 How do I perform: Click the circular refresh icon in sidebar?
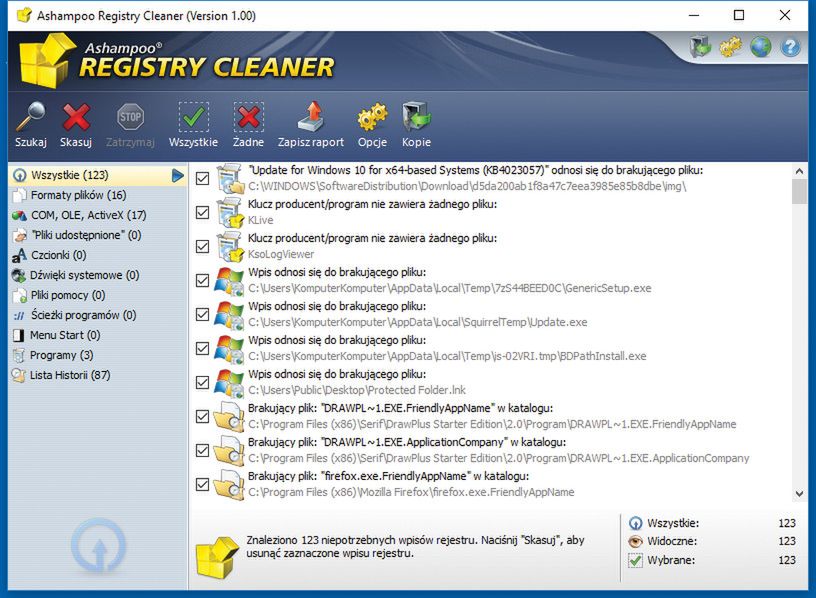(99, 546)
